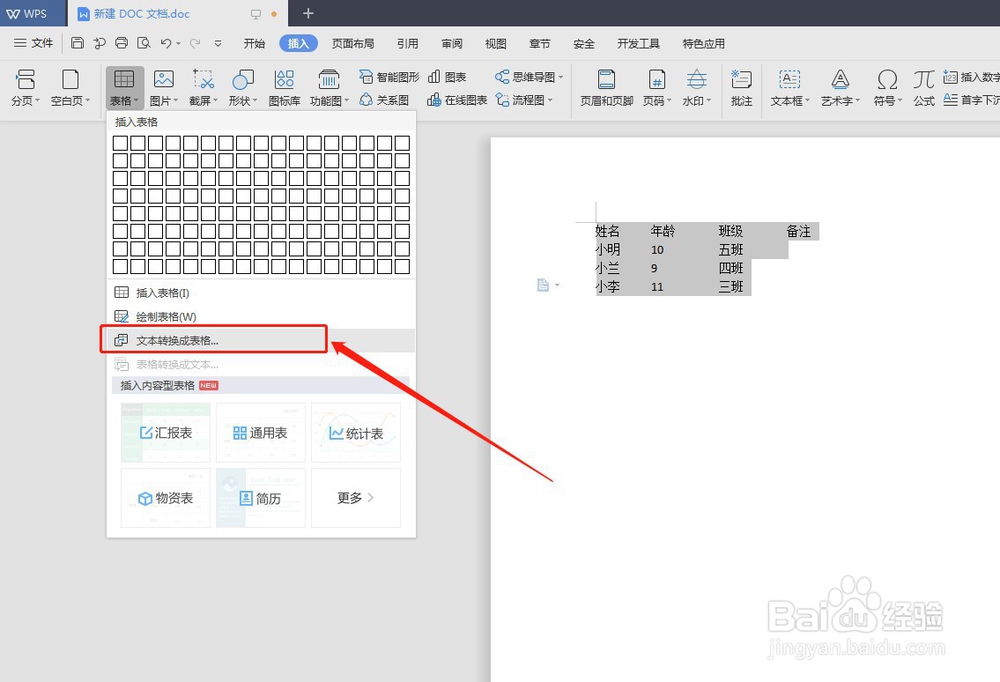The height and width of the screenshot is (682, 1000).
Task: Insert a chart with the 图表 icon
Action: (448, 76)
